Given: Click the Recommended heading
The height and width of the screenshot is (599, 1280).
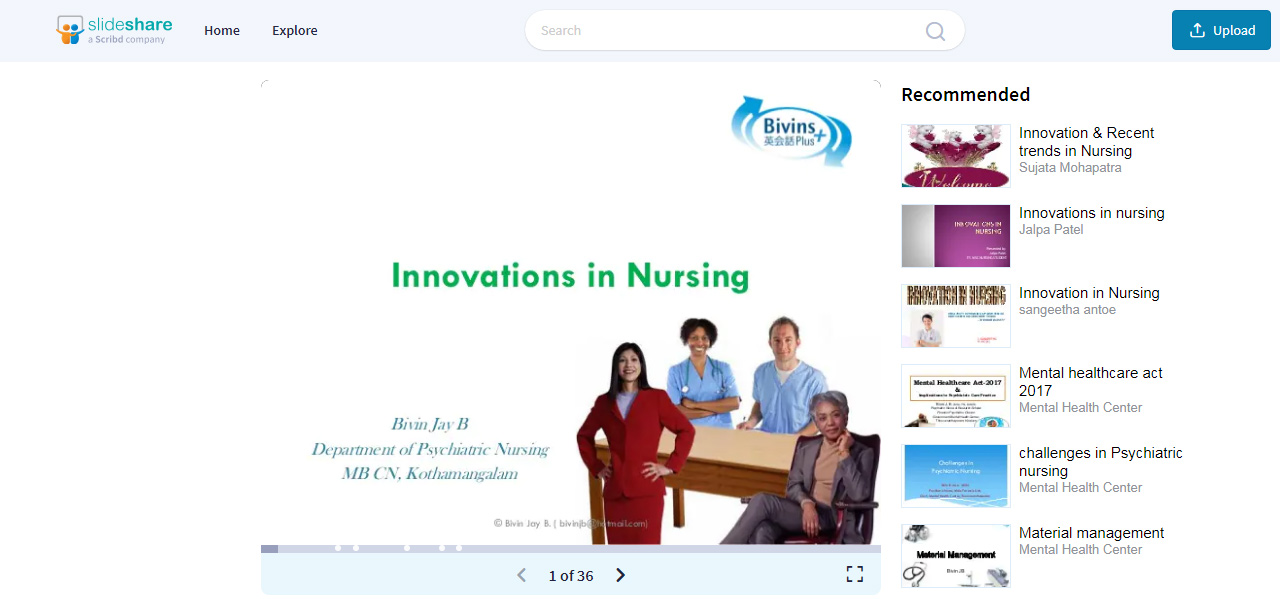Looking at the screenshot, I should coord(965,94).
